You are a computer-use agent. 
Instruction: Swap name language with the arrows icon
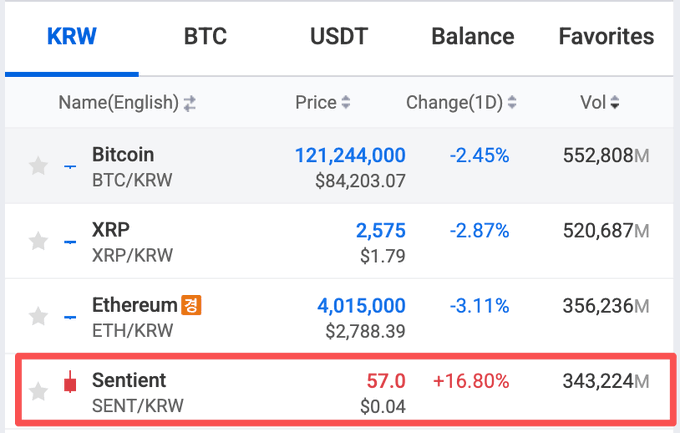tap(190, 103)
